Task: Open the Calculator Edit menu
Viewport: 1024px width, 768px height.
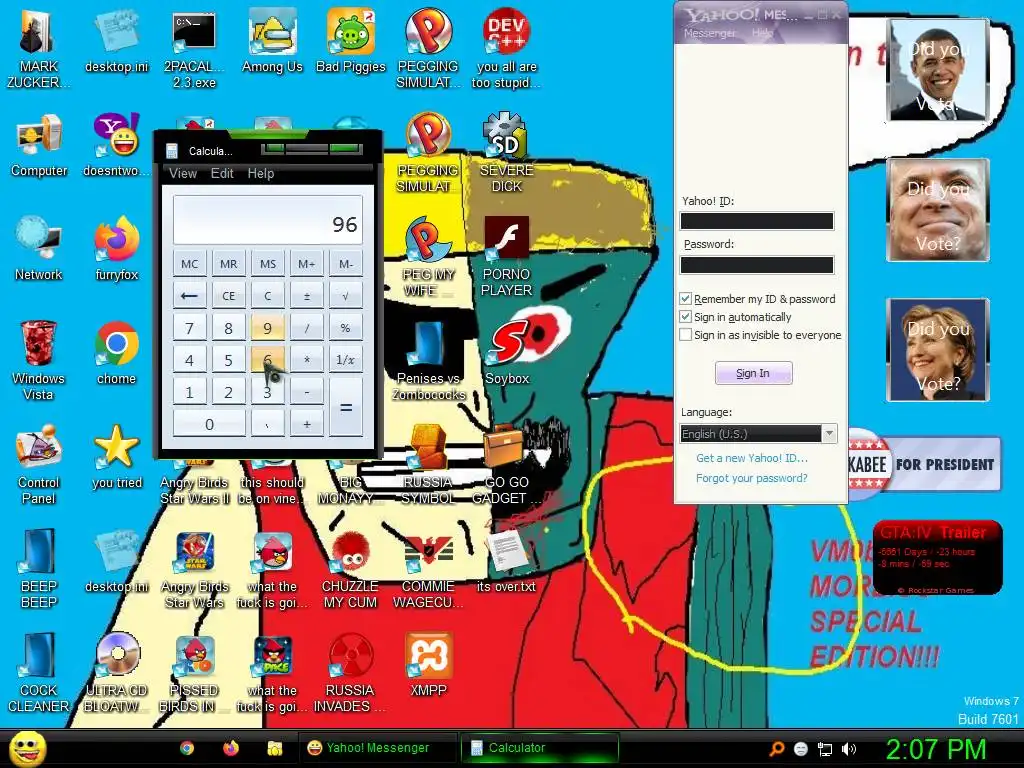Action: tap(222, 173)
